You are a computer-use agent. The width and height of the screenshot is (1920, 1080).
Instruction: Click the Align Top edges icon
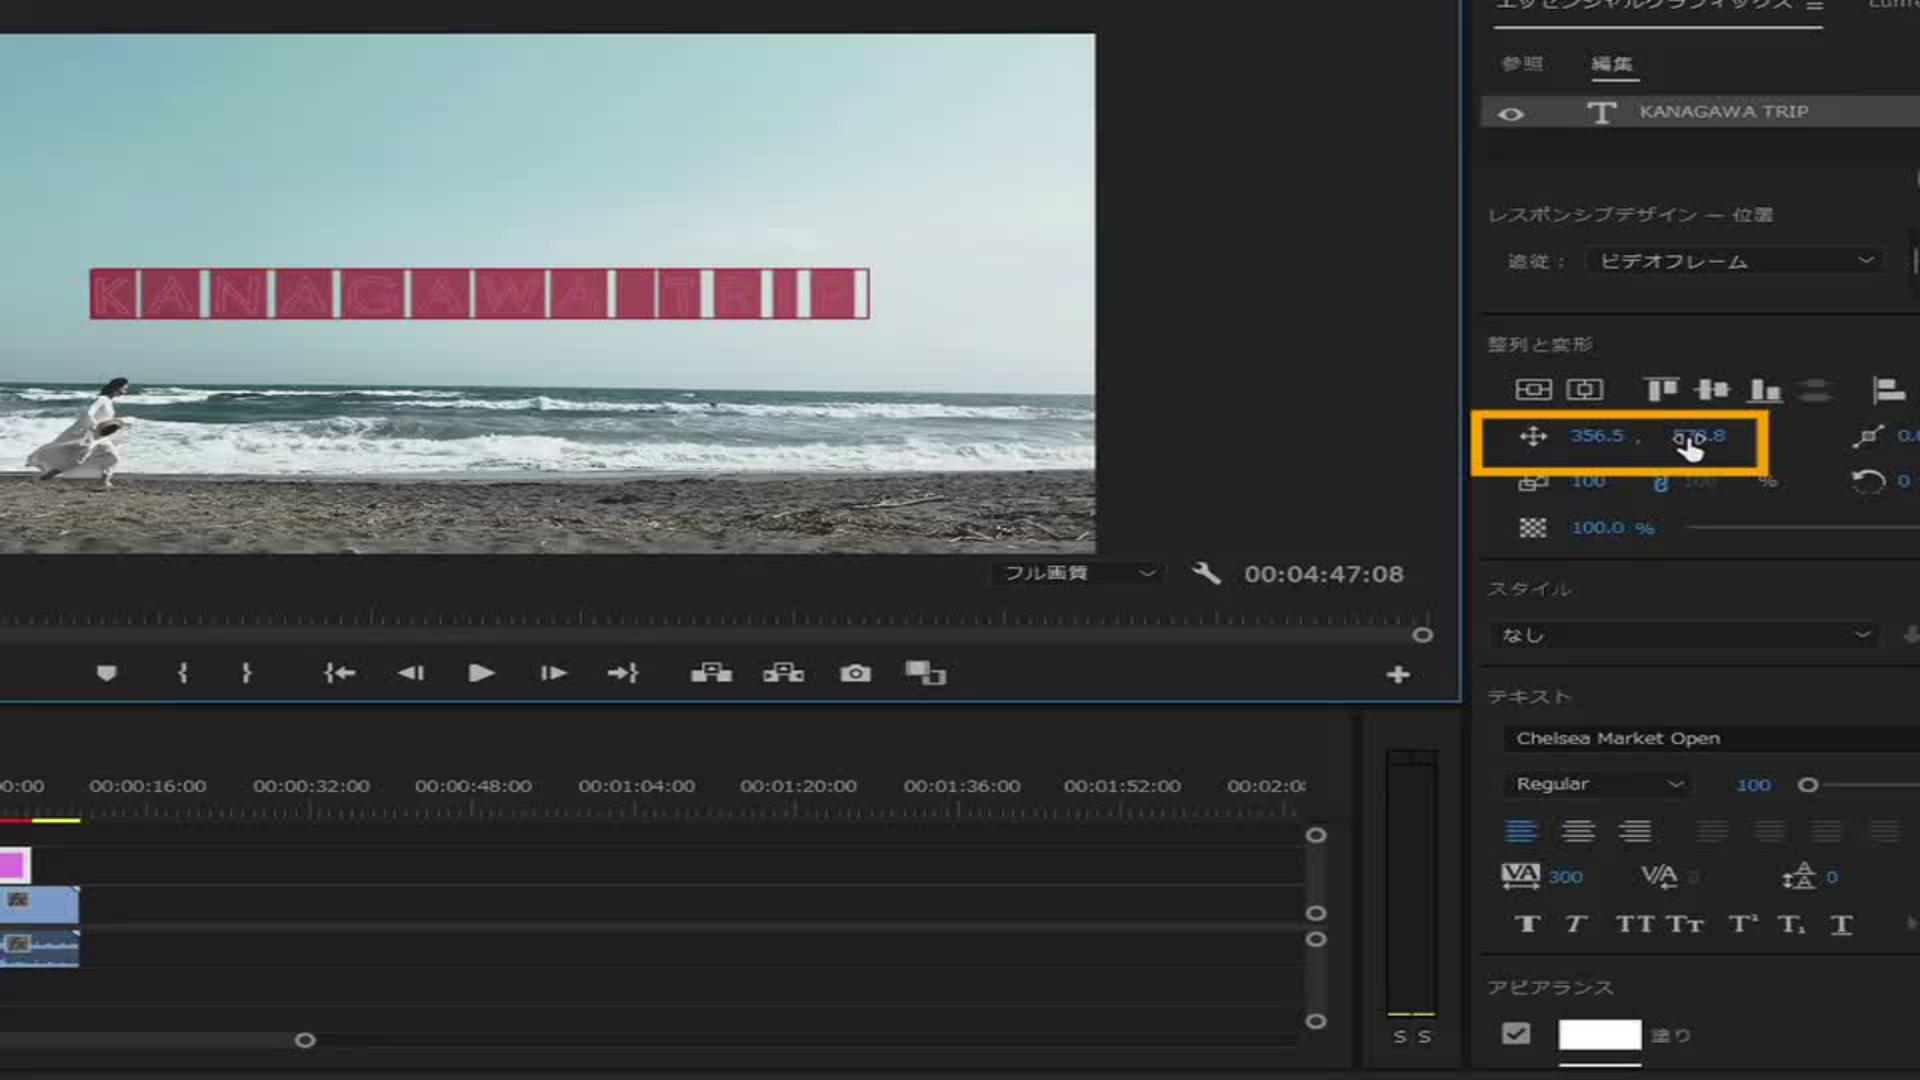point(1661,389)
